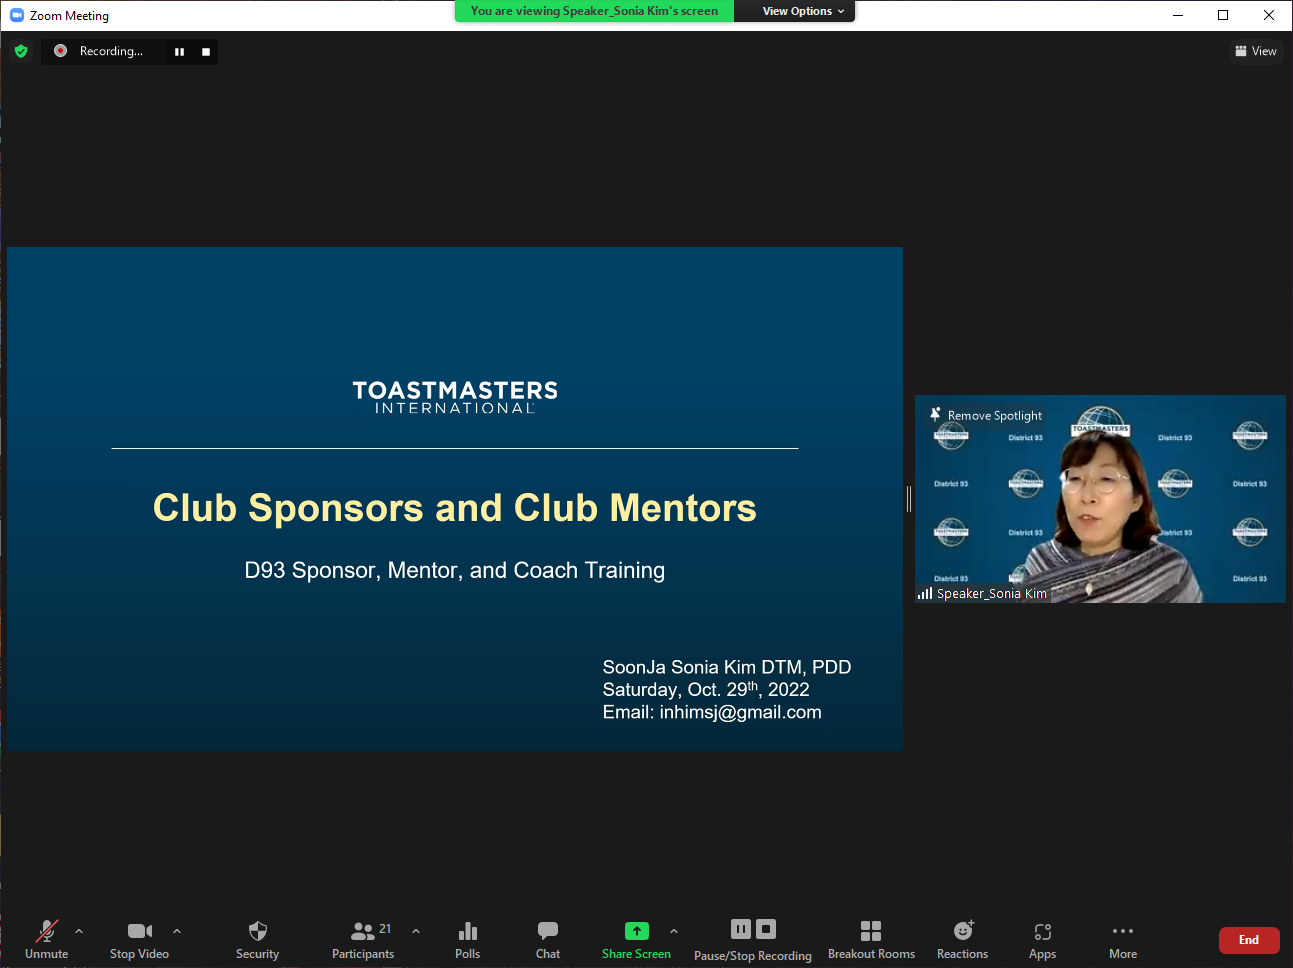Open Breakout Rooms
The height and width of the screenshot is (968, 1293).
[x=871, y=939]
